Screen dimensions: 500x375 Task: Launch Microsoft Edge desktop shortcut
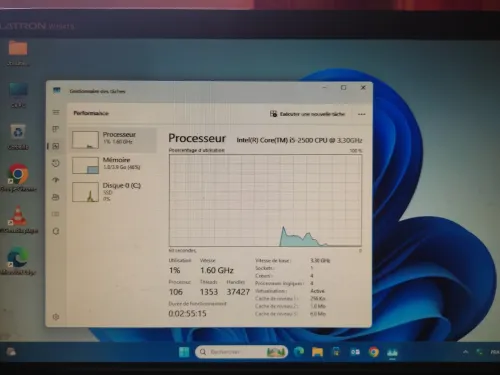(x=18, y=261)
